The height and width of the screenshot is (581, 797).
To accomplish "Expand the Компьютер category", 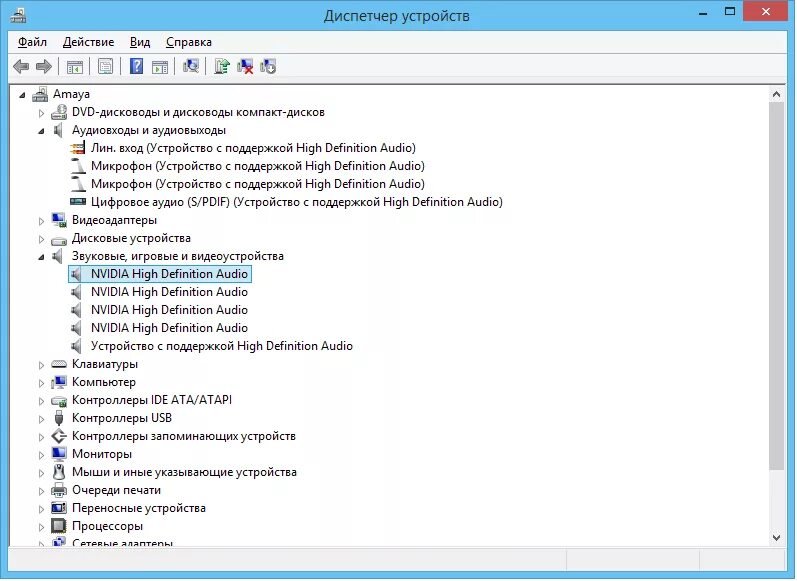I will point(42,383).
